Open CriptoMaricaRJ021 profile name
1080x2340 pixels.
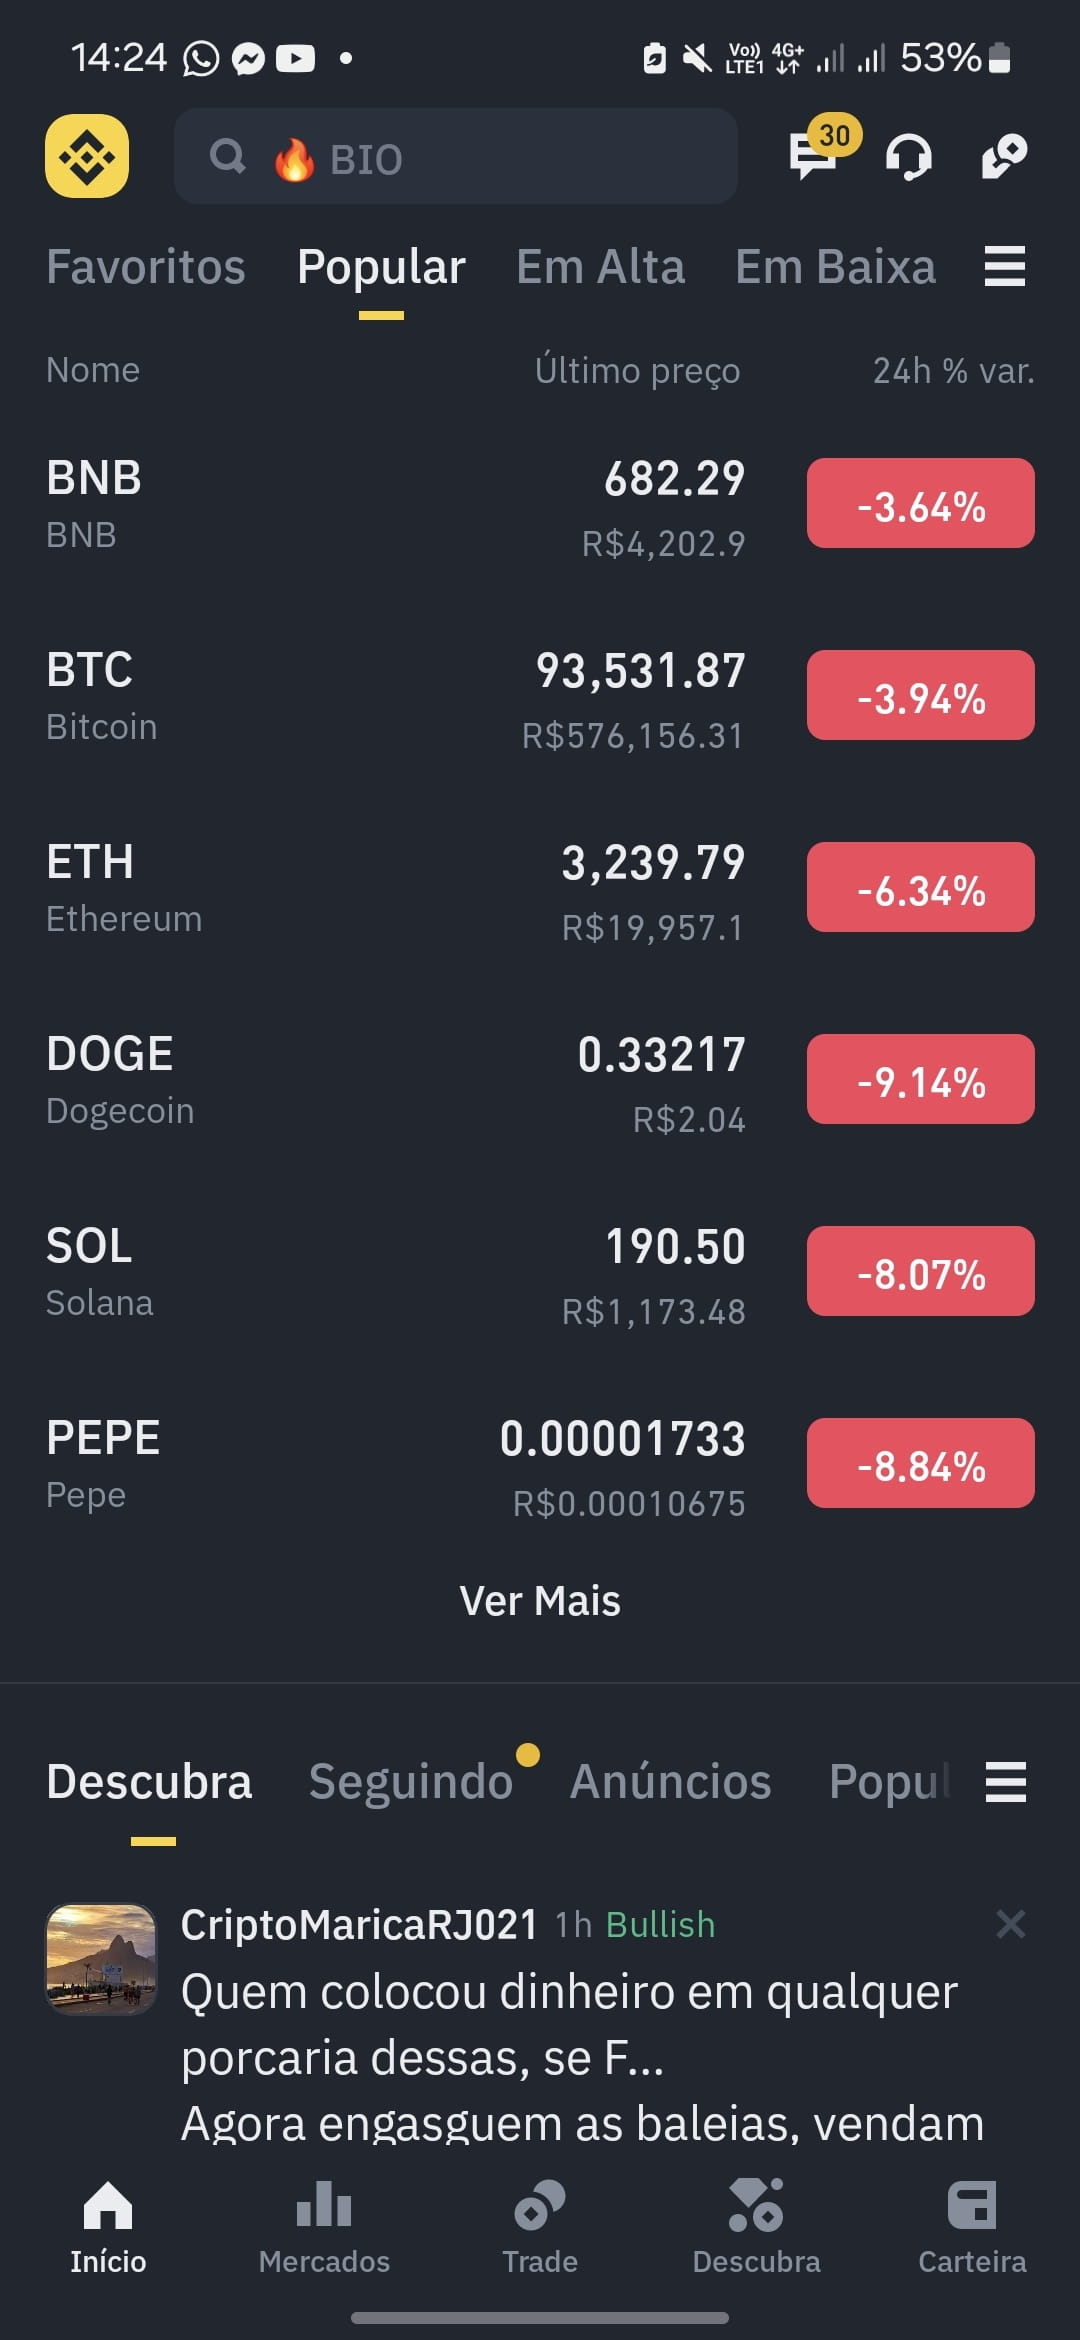(x=359, y=1924)
